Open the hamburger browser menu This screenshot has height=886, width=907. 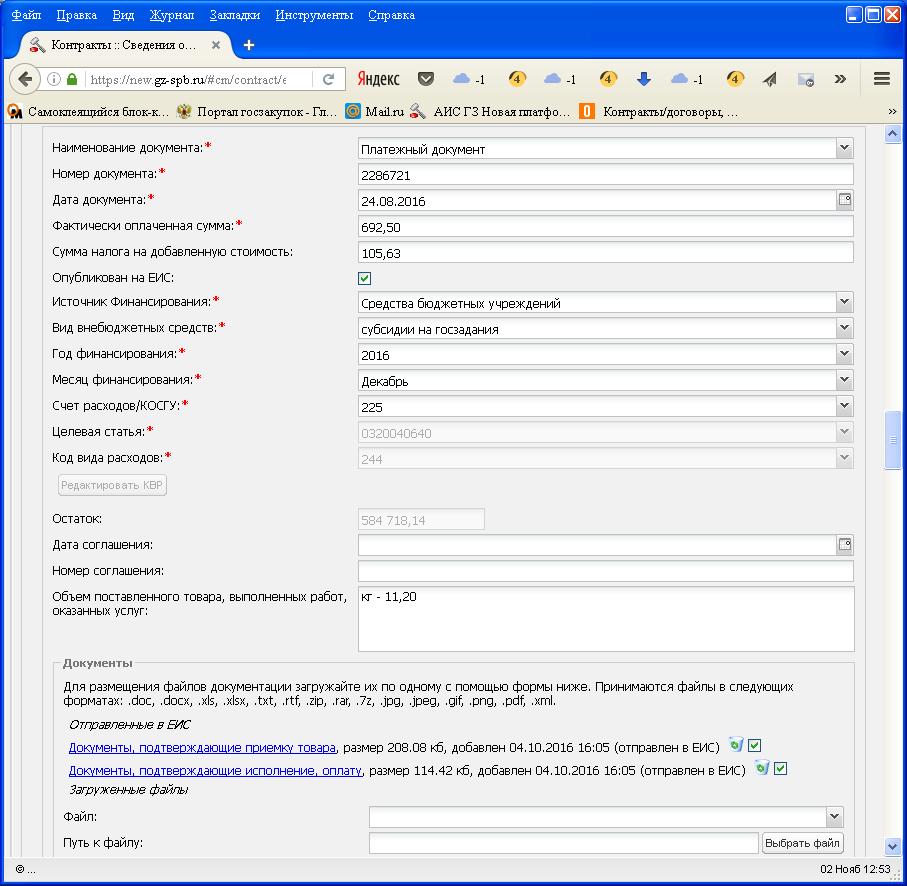(x=882, y=79)
